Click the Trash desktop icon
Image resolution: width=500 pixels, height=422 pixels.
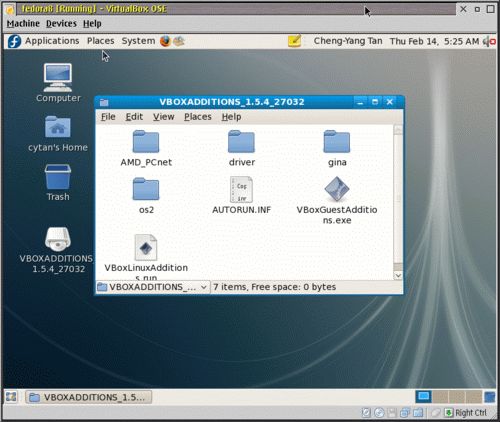tap(58, 177)
